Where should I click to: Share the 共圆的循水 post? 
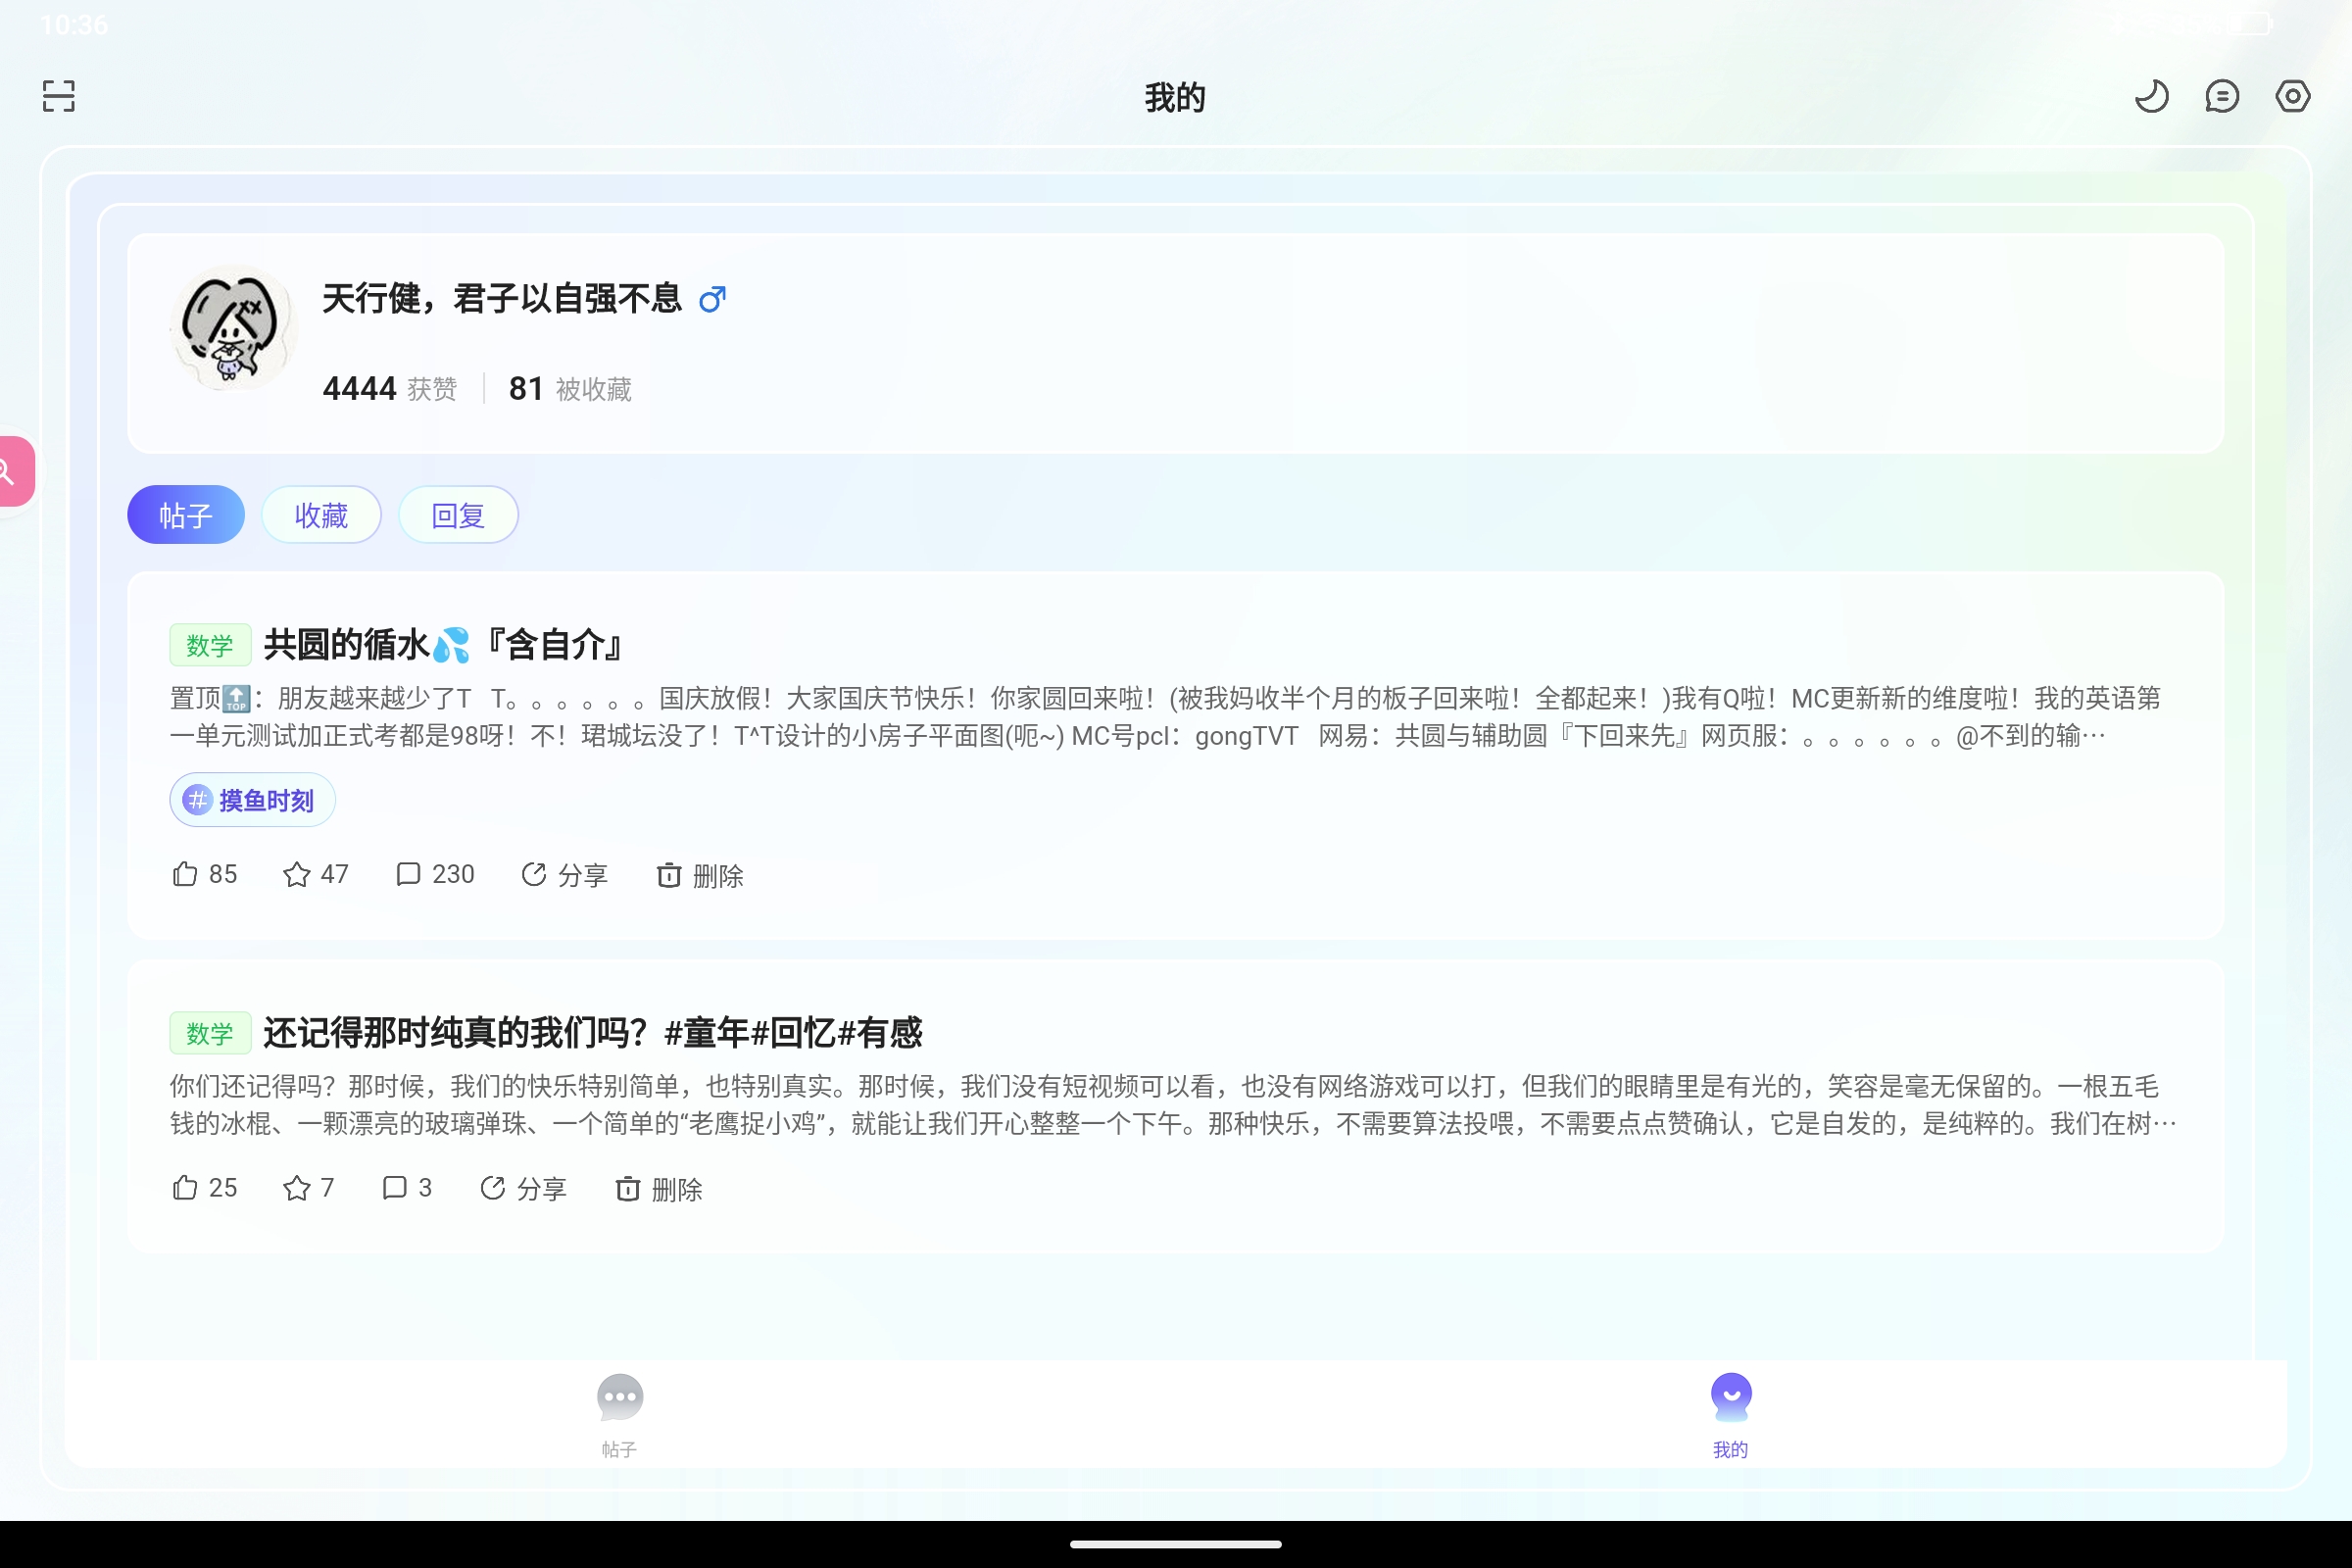[x=564, y=875]
